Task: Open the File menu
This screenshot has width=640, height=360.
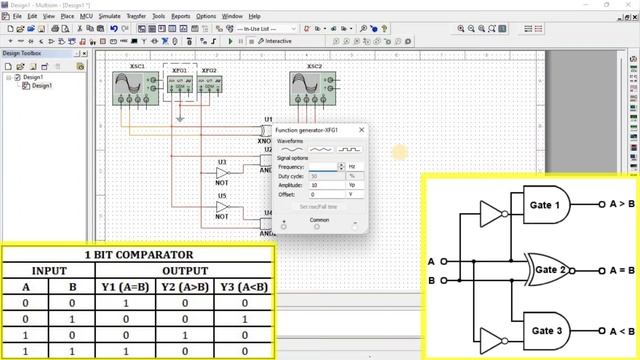Action: point(17,16)
